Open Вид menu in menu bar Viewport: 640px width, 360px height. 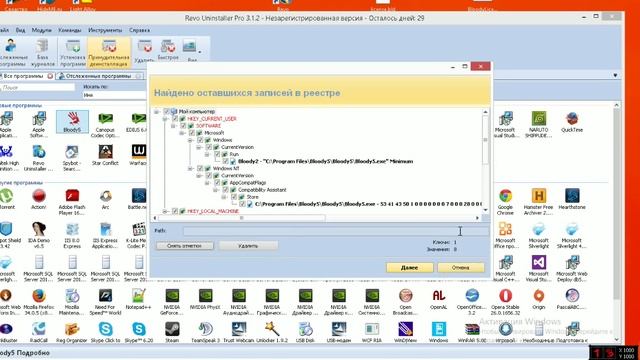click(20, 30)
